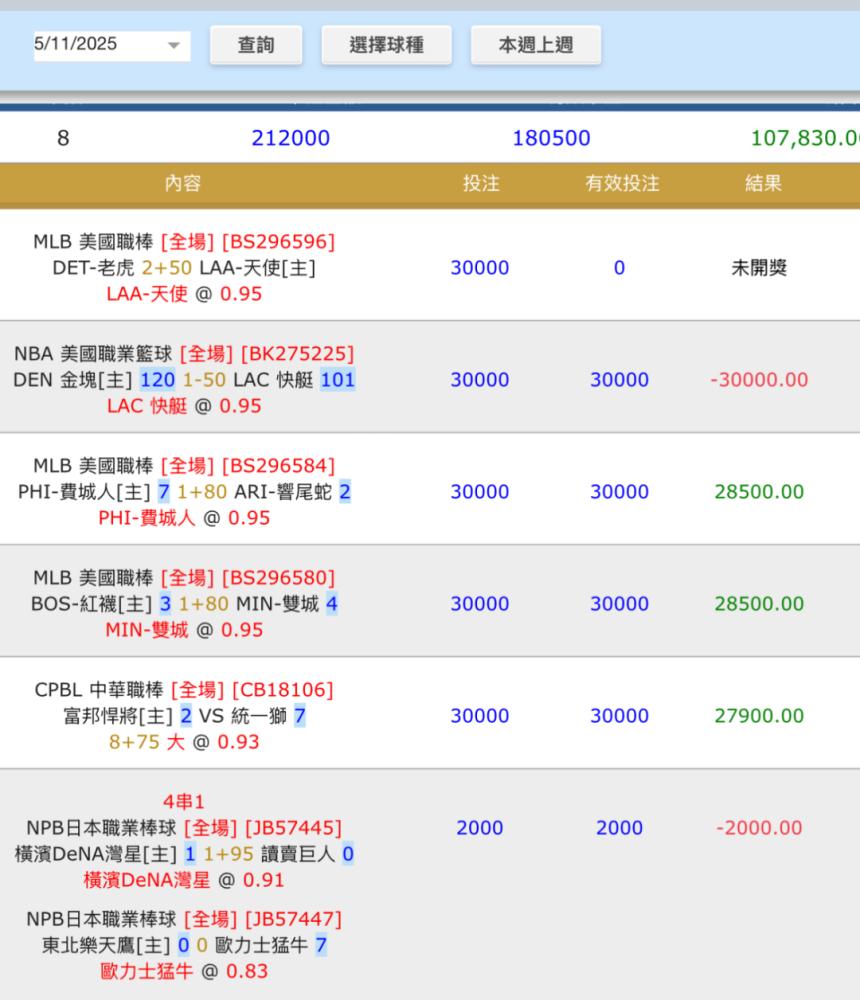The image size is (860, 1000).
Task: Select the bet ID [BS296596] line
Action: (184, 242)
